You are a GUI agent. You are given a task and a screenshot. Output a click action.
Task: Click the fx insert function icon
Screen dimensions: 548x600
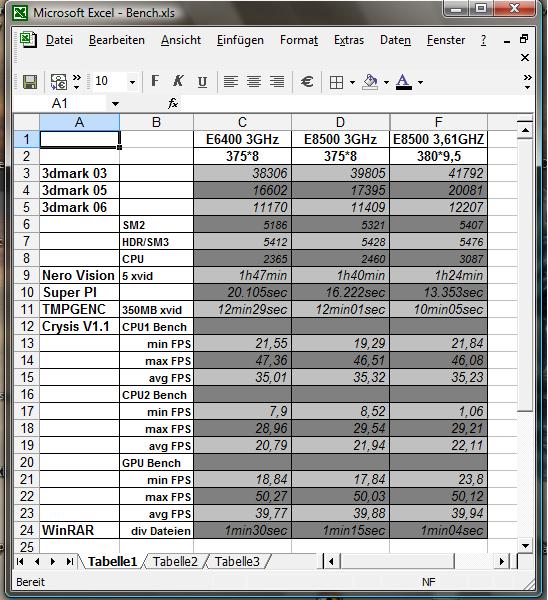point(173,103)
